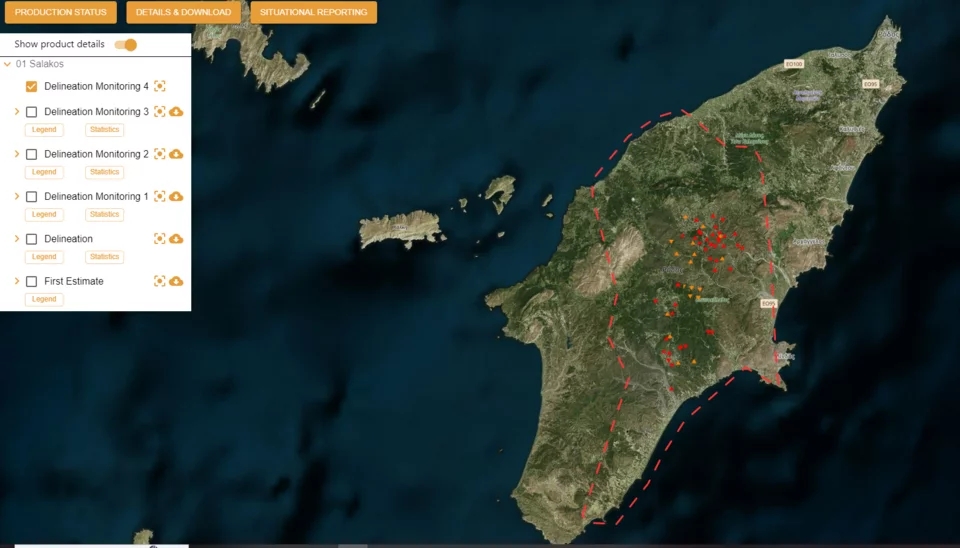Open Legend for Delineation Monitoring 3

click(x=44, y=129)
